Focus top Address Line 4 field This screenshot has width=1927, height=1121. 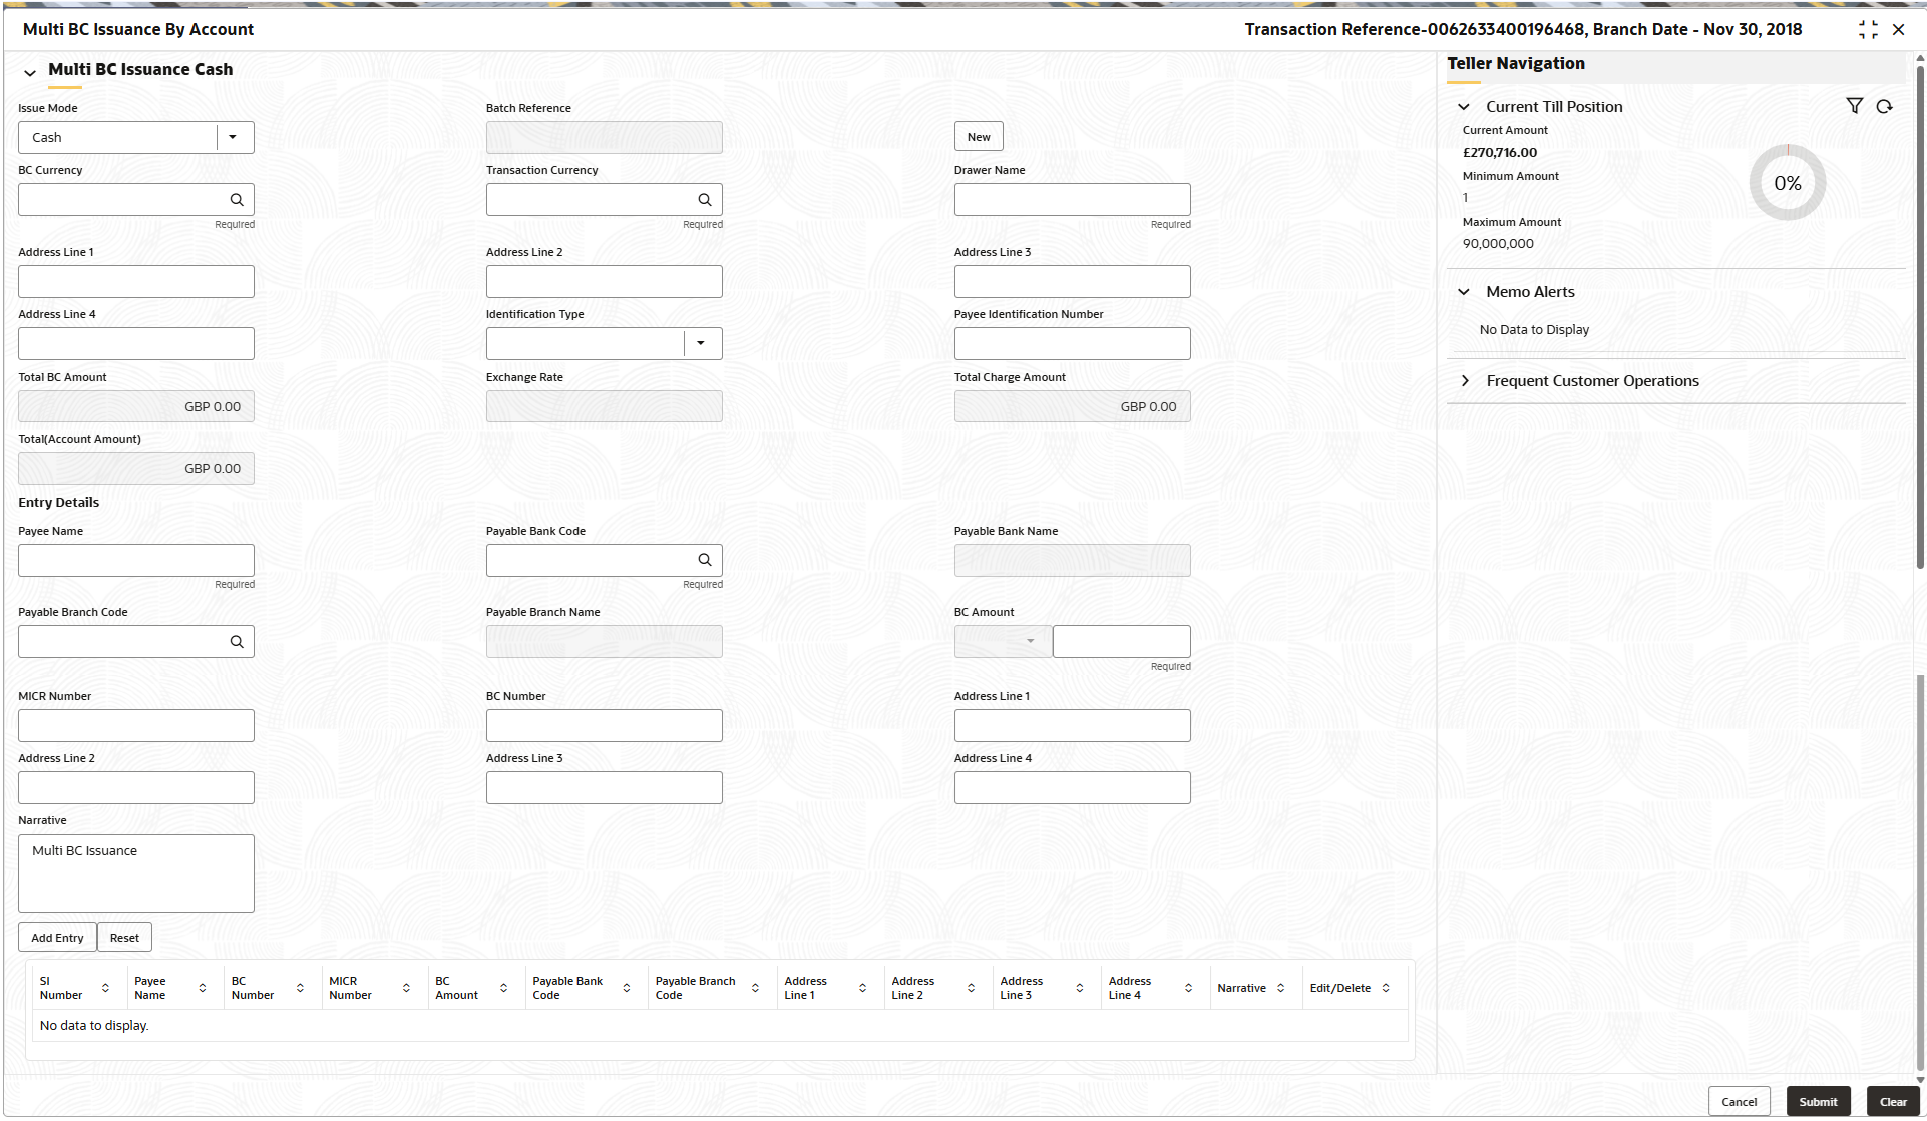tap(136, 343)
